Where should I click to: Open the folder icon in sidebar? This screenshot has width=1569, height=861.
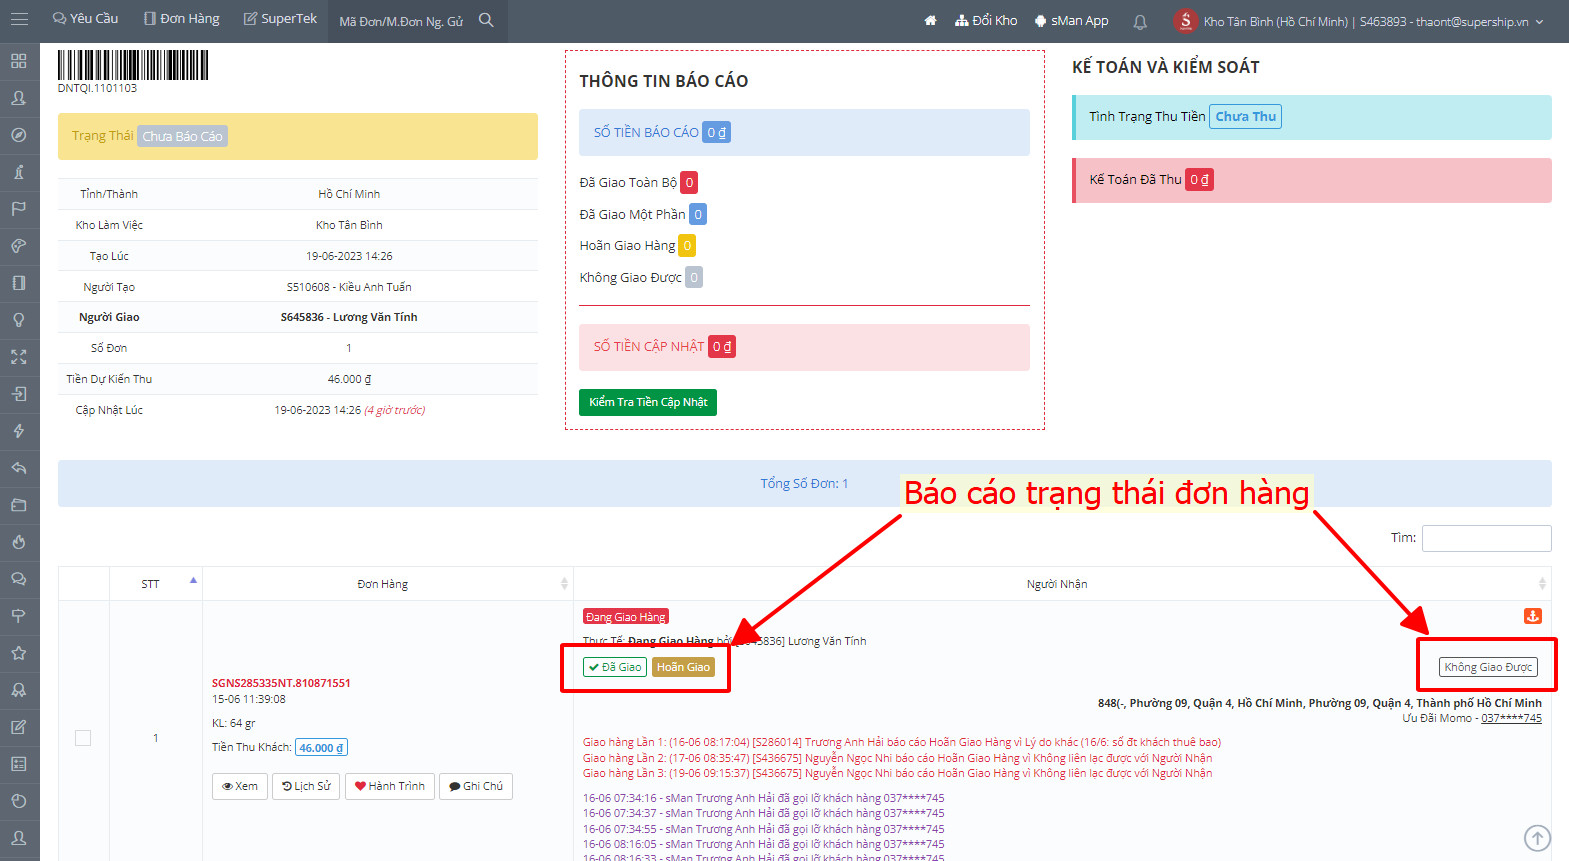(19, 505)
